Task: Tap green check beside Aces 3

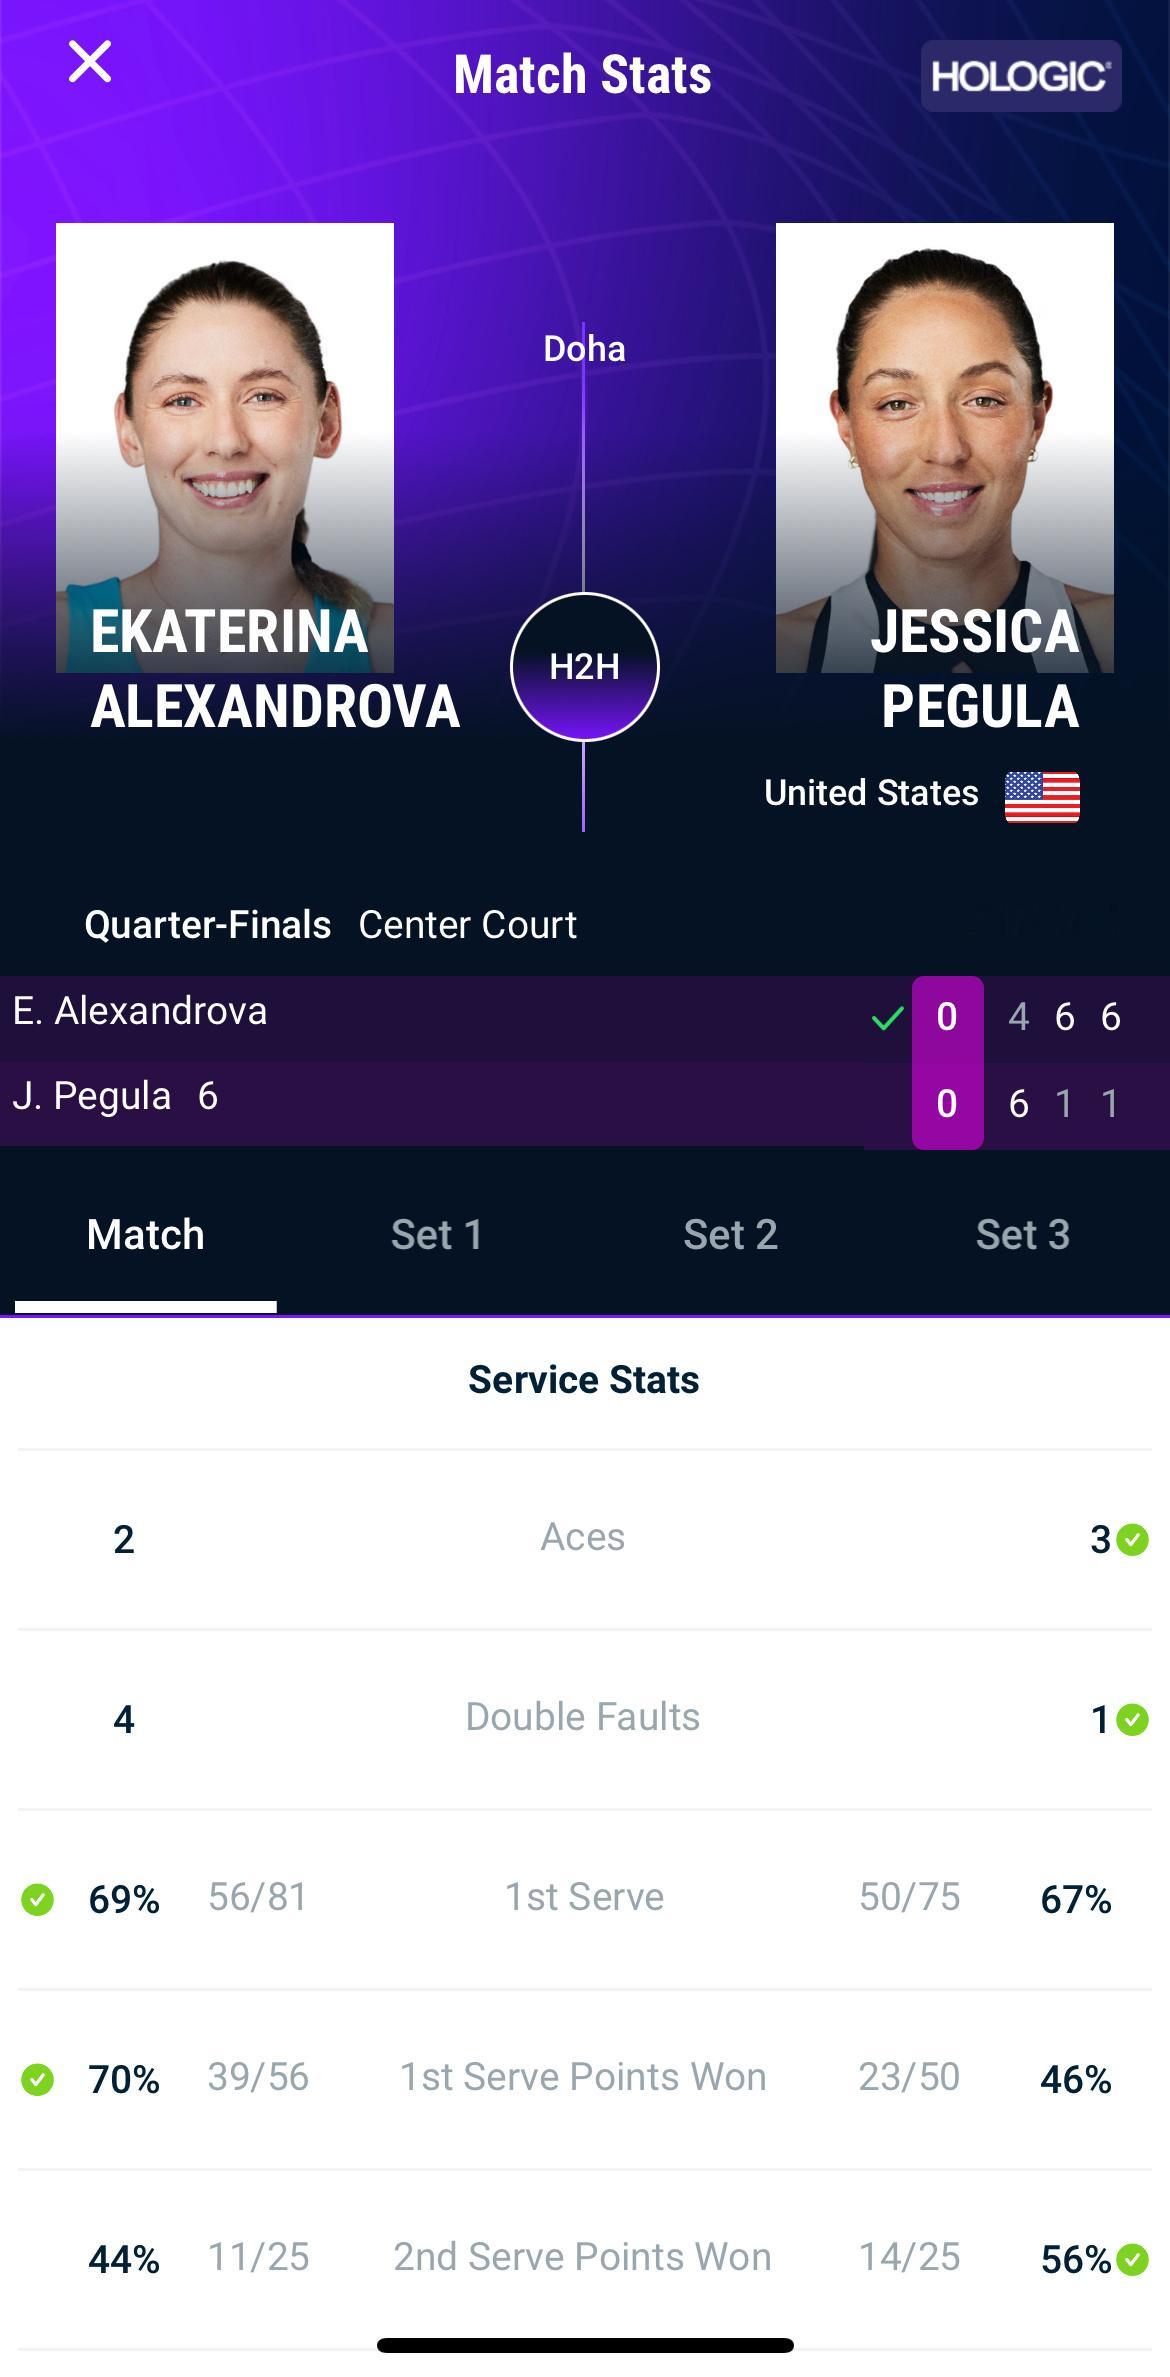Action: [1132, 1540]
